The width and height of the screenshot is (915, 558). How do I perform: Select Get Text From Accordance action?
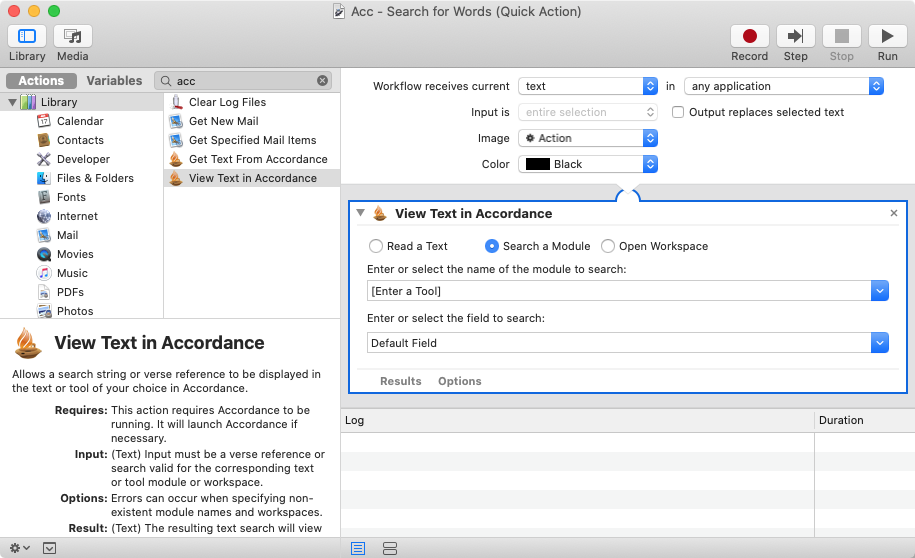point(257,159)
